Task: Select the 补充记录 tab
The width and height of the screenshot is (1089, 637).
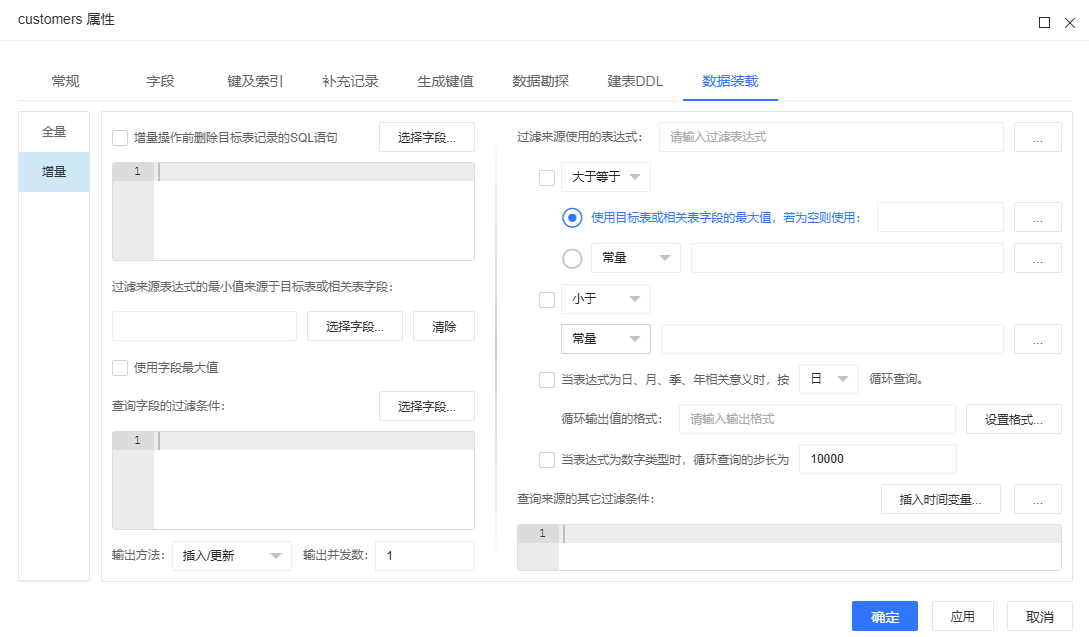Action: point(350,81)
